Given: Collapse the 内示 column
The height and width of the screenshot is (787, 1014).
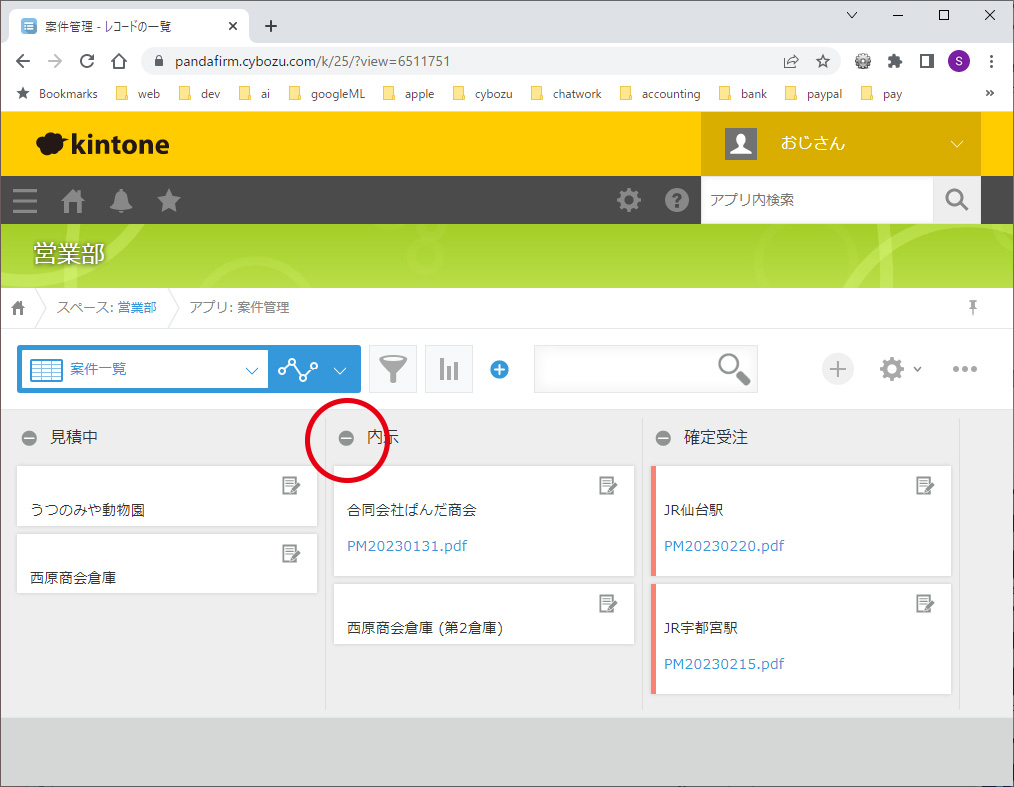Looking at the screenshot, I should click(x=346, y=438).
